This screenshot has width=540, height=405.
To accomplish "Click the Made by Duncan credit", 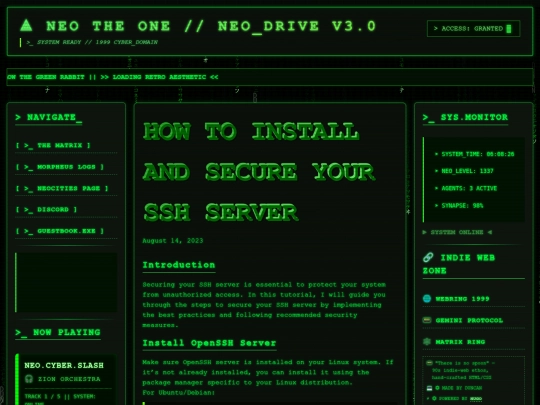I will (458, 388).
